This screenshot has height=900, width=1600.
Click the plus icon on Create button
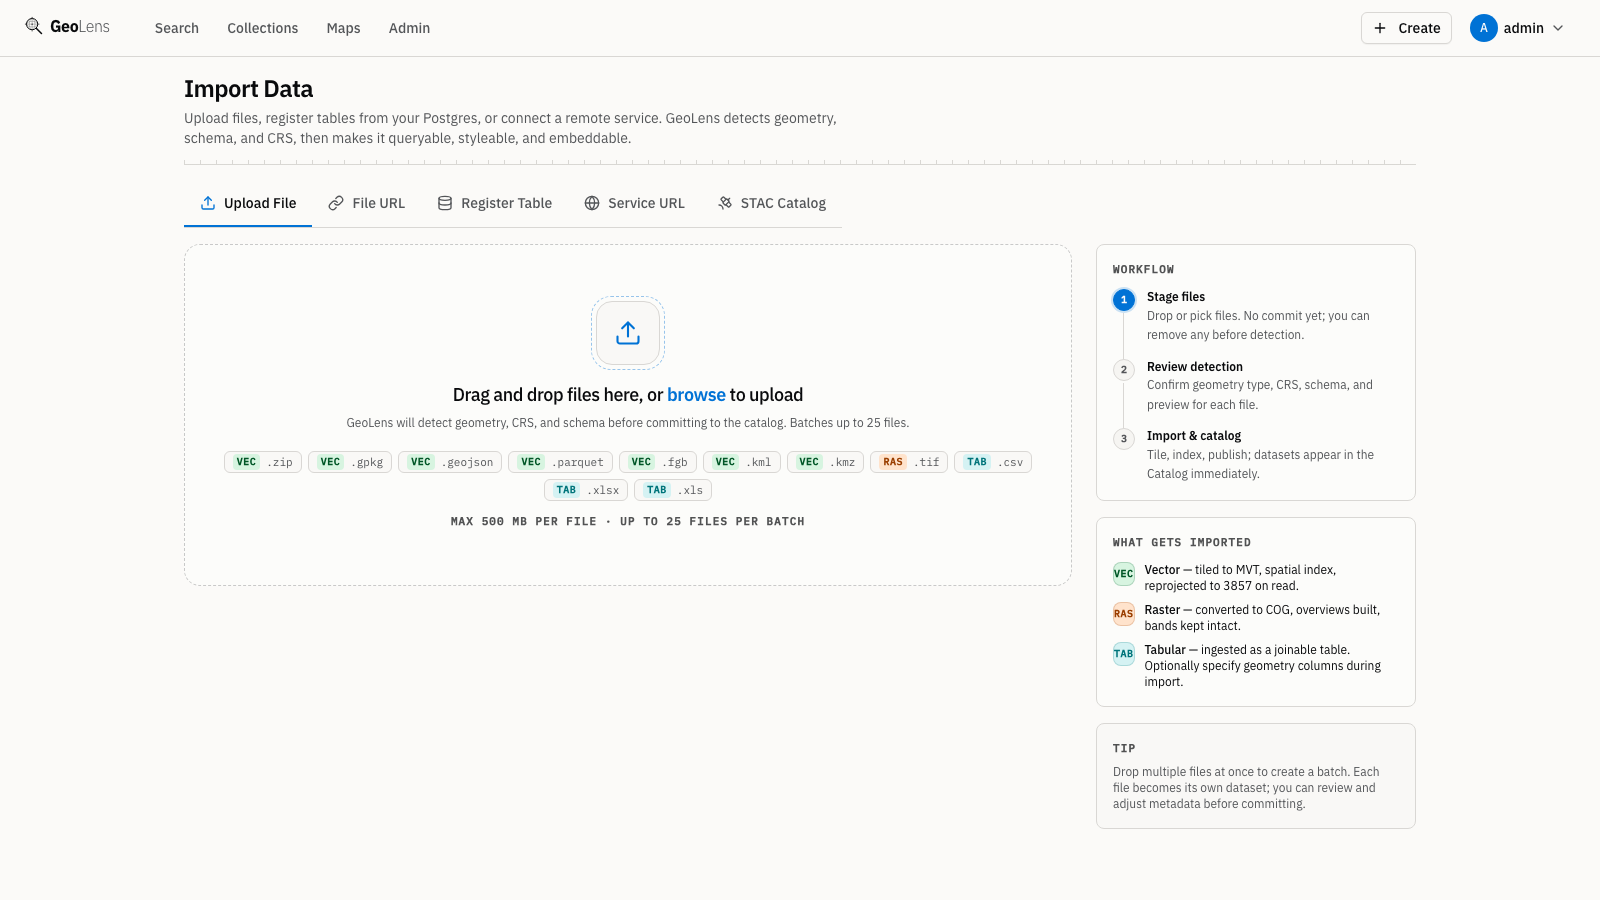[x=1380, y=28]
